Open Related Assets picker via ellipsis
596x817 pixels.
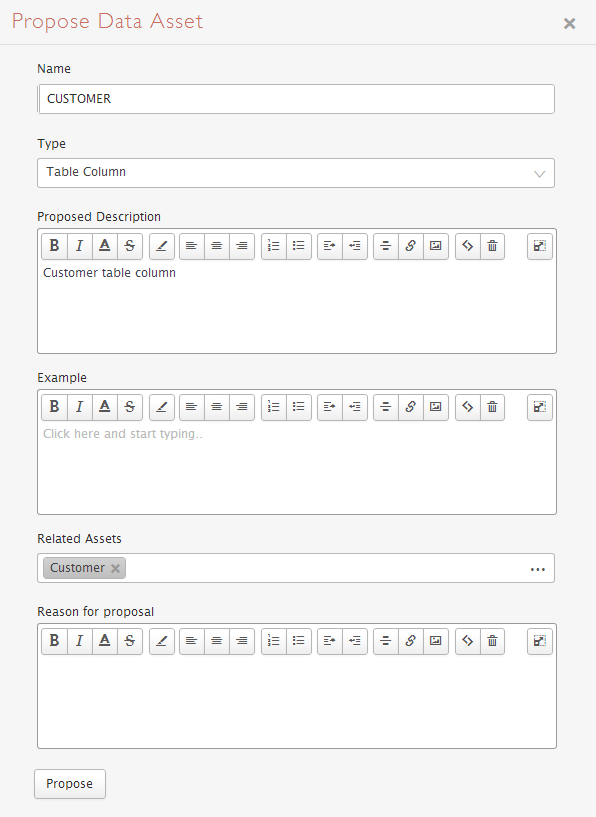coord(538,569)
